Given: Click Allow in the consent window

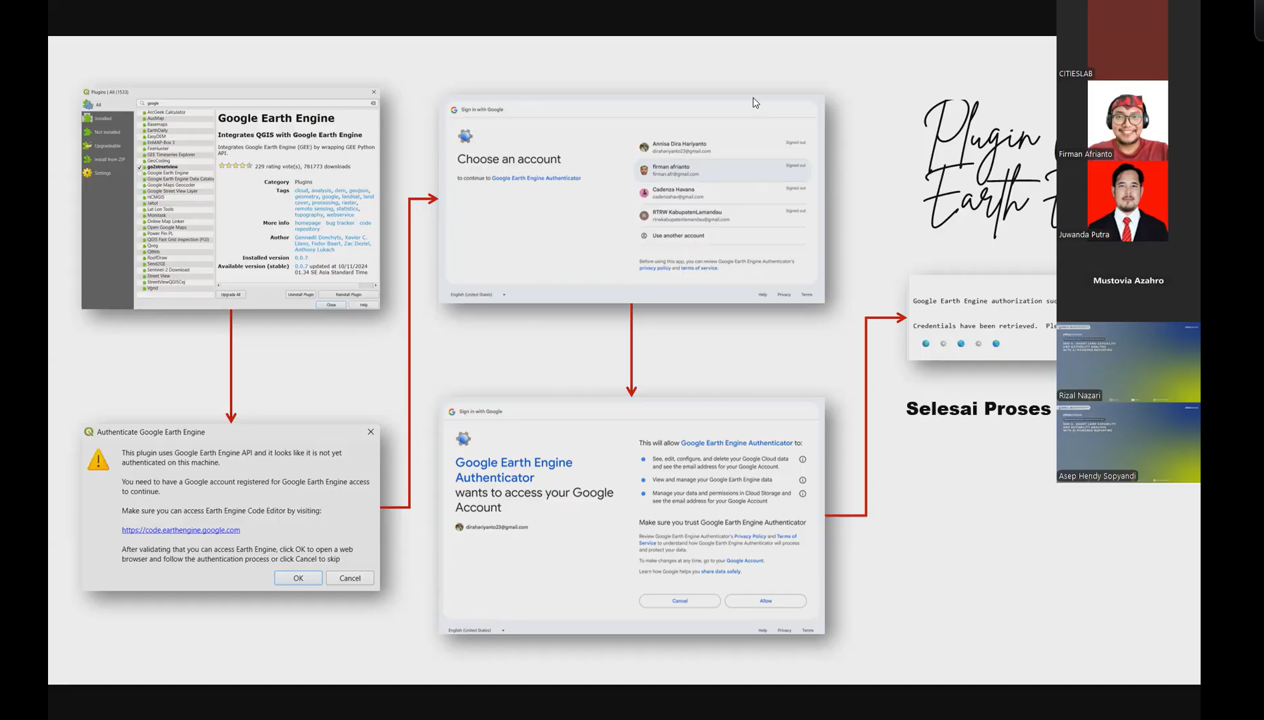Looking at the screenshot, I should point(766,601).
